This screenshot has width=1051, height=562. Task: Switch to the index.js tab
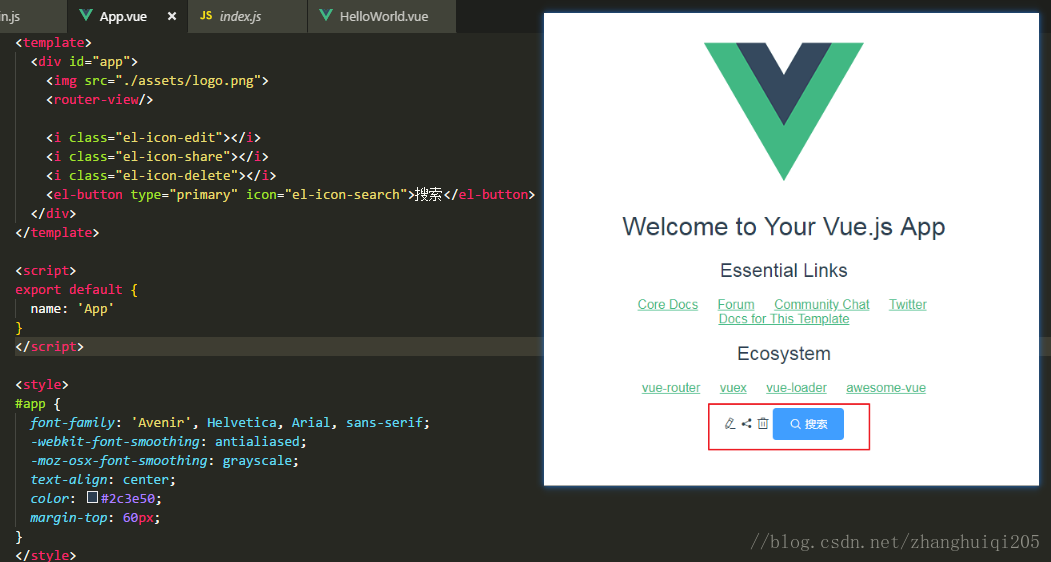[x=247, y=16]
